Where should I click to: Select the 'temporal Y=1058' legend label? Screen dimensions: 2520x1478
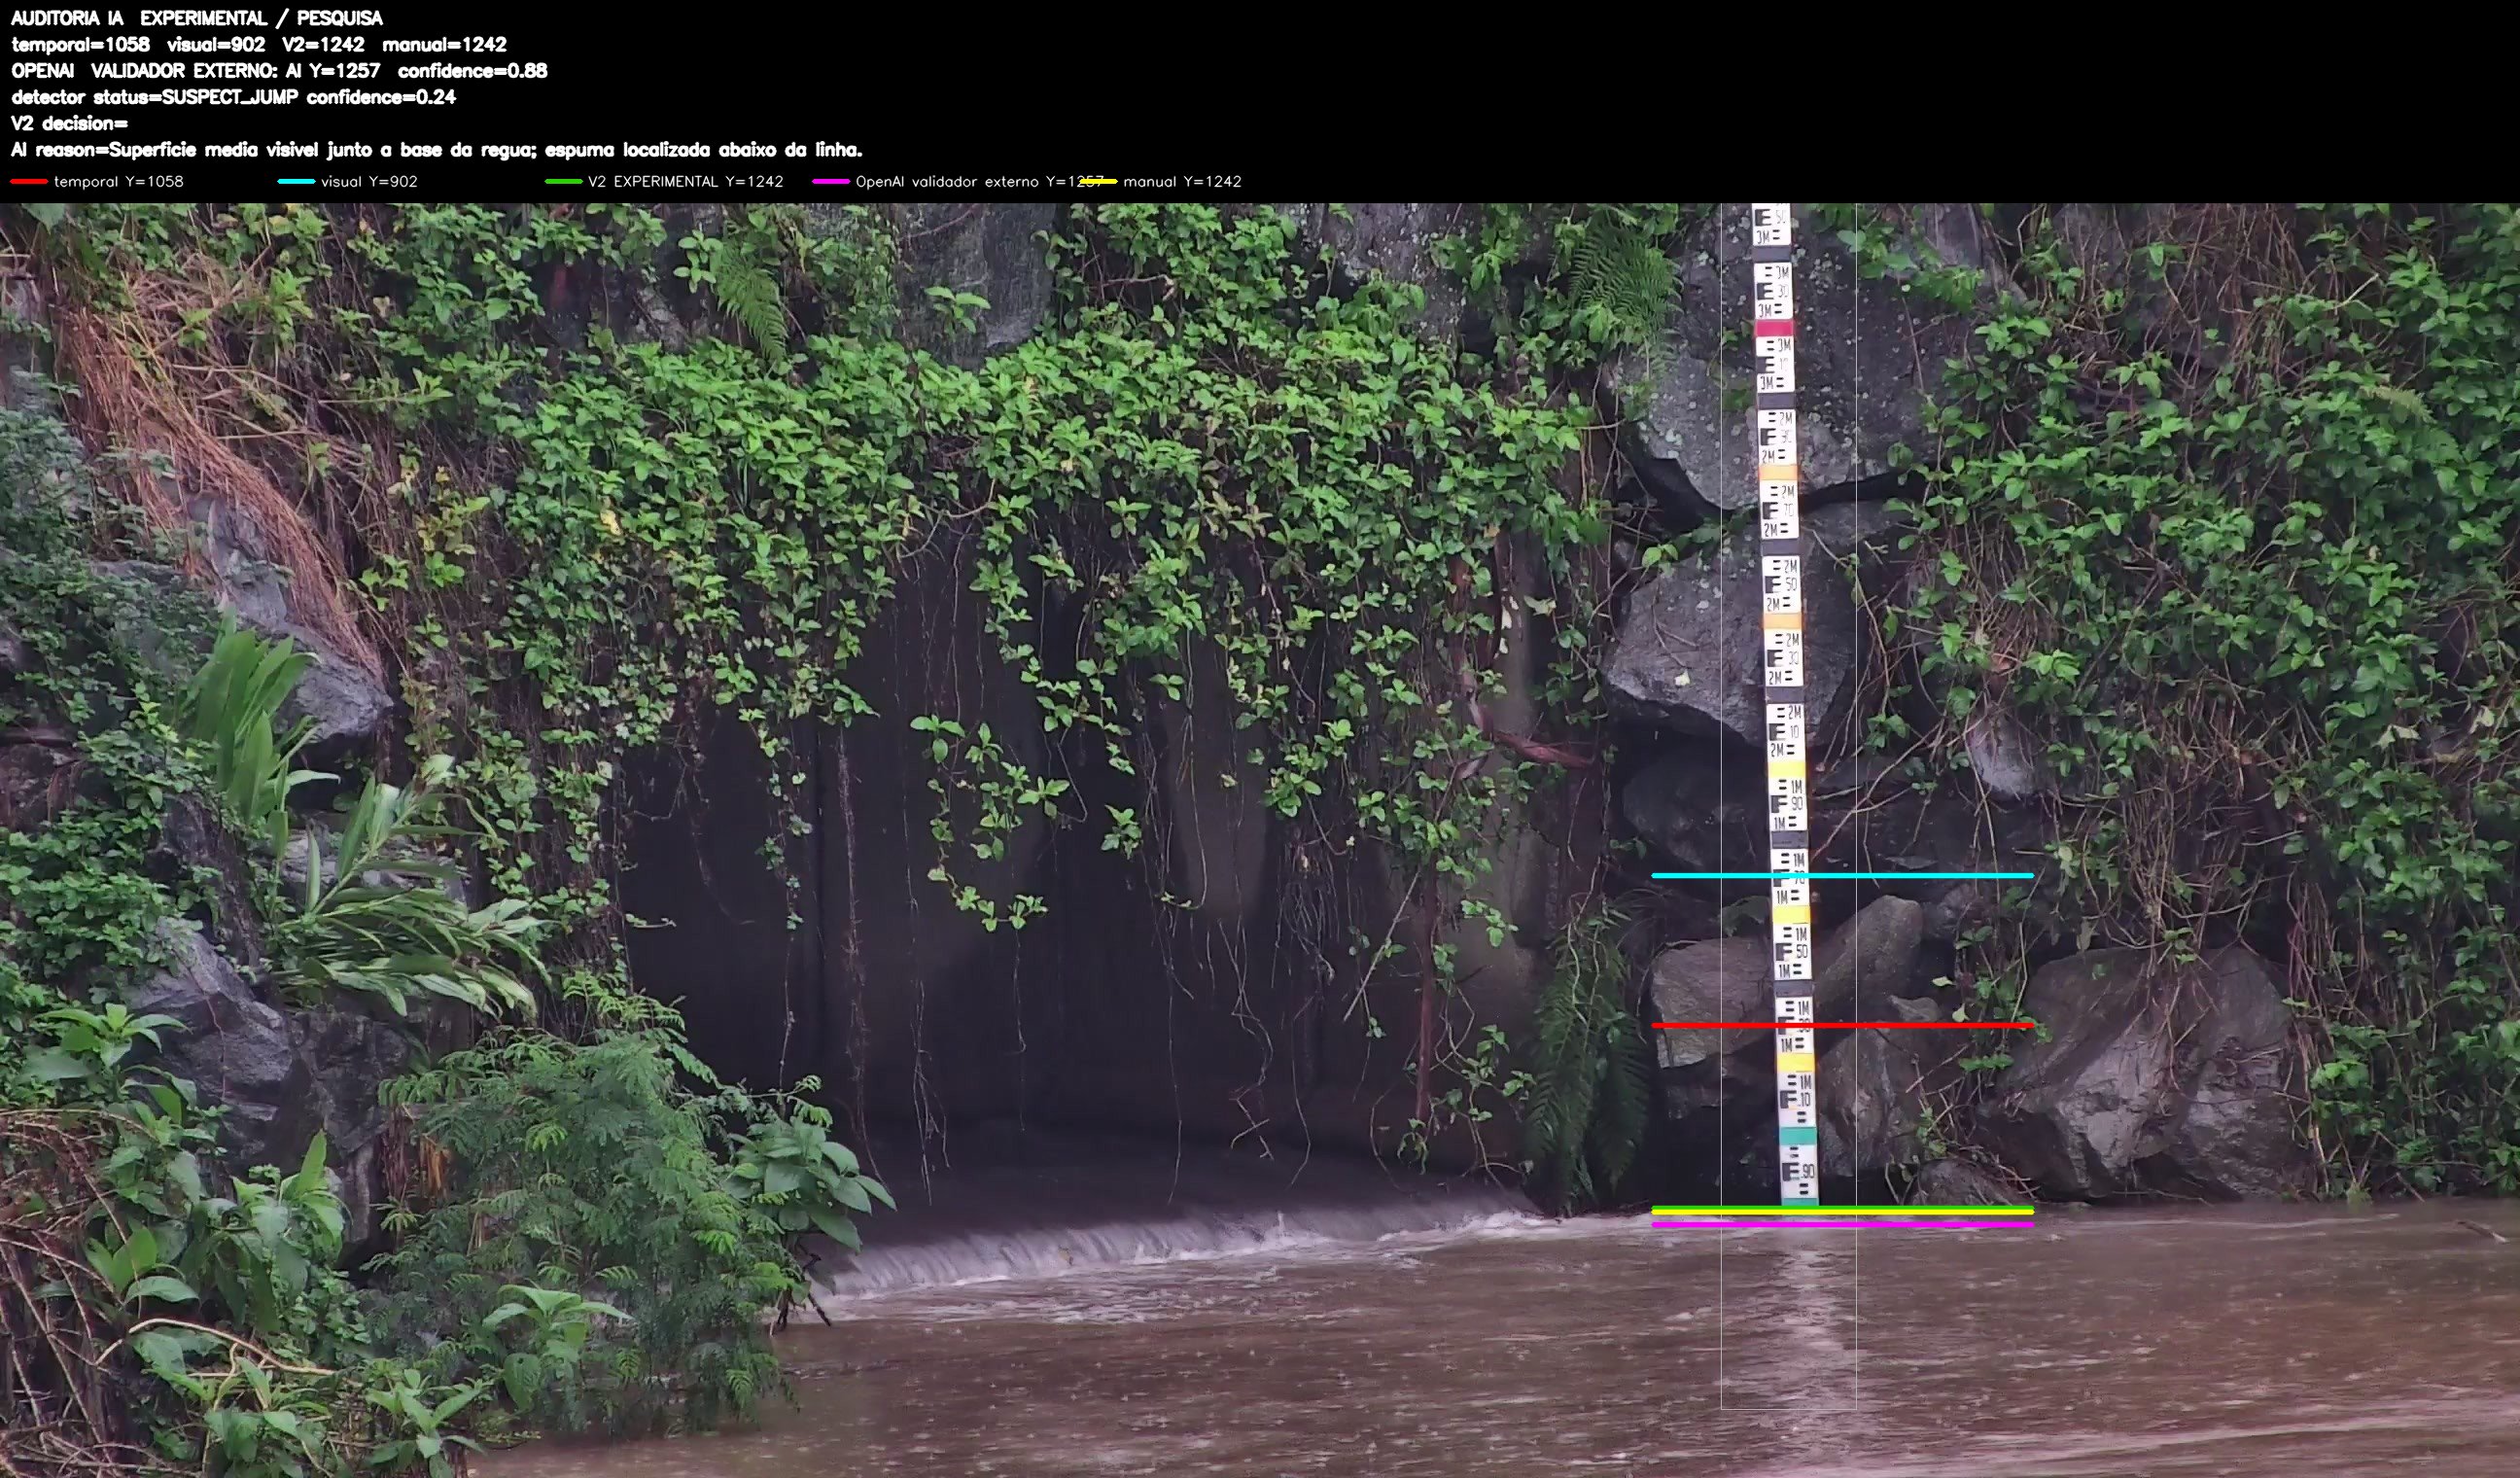pos(119,181)
